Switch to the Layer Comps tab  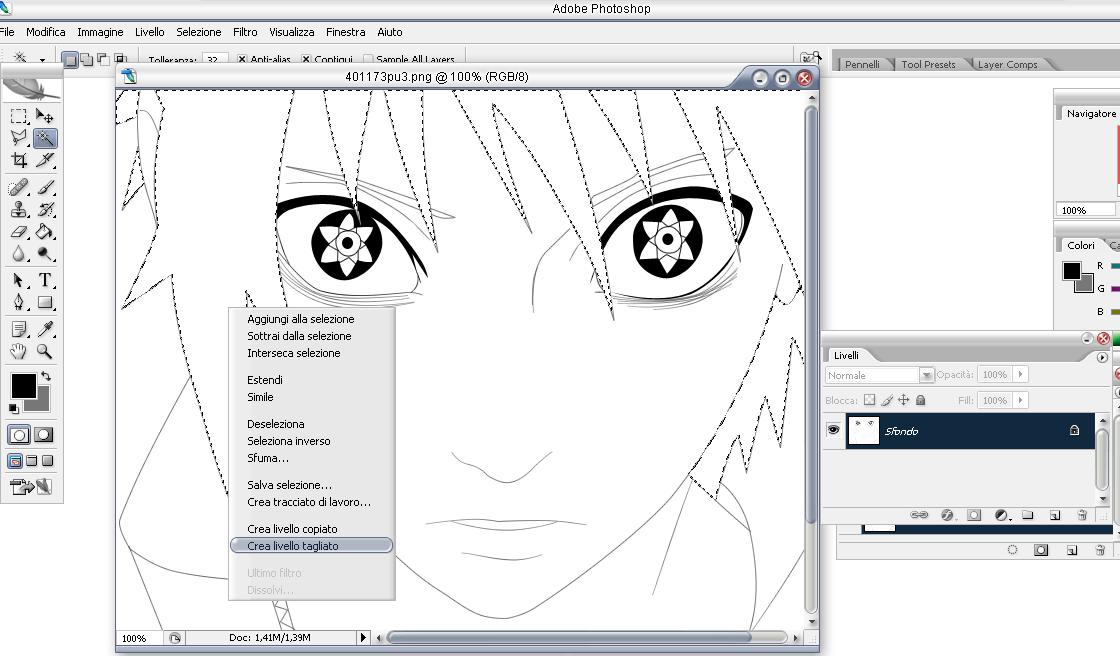click(1007, 64)
